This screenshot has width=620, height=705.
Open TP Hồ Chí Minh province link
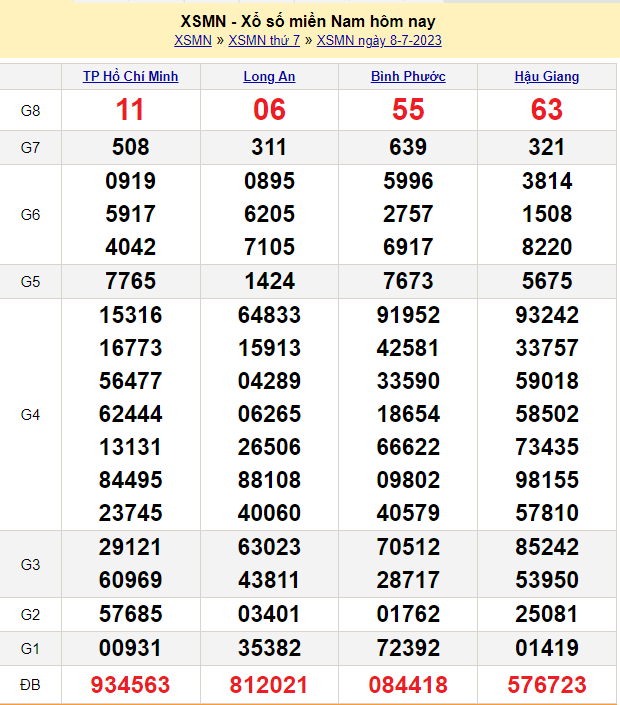click(x=131, y=77)
